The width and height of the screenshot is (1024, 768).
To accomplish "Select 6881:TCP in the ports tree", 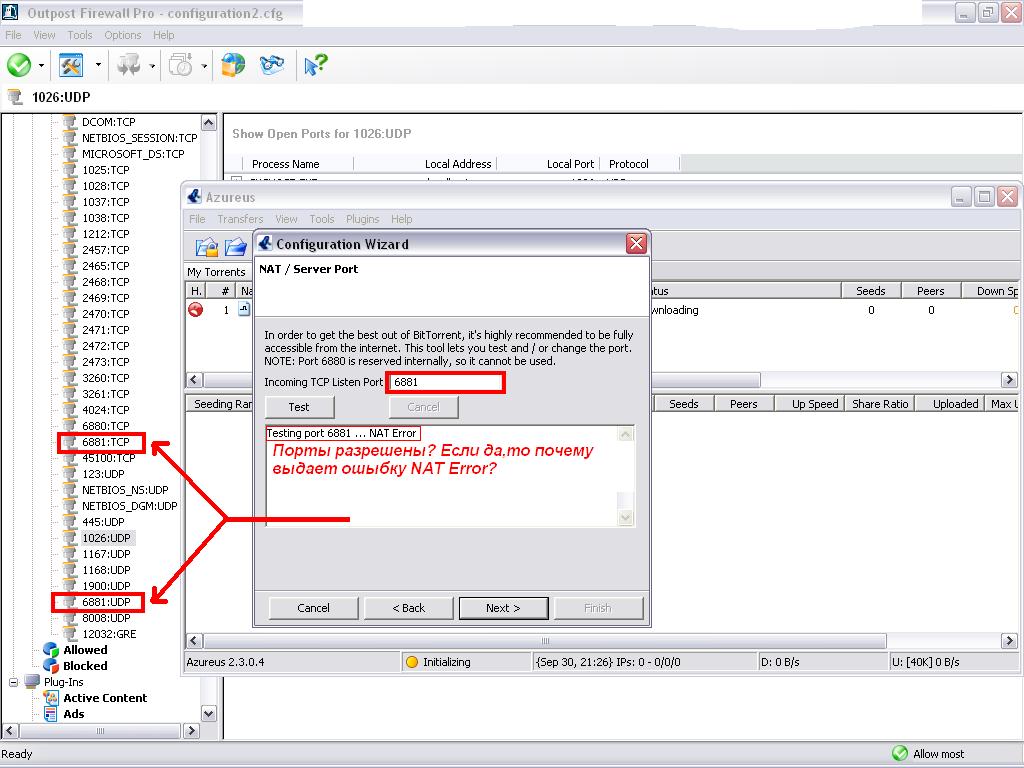I will 106,442.
